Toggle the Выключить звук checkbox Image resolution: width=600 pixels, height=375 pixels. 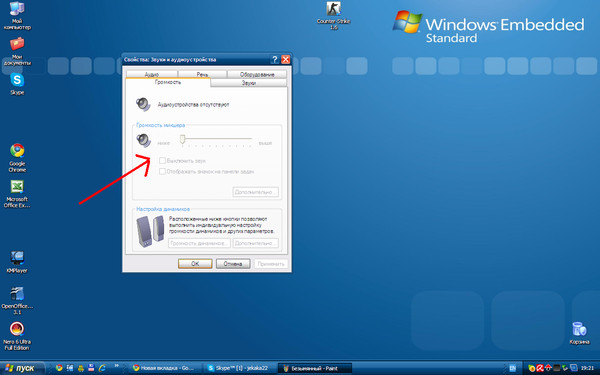[x=162, y=161]
